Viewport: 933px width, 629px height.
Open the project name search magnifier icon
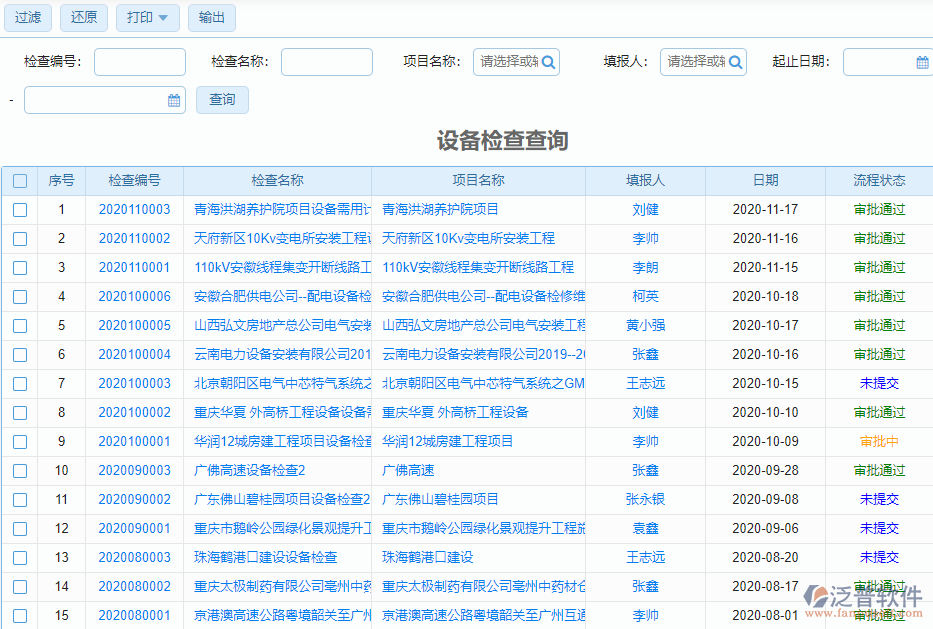click(x=547, y=61)
